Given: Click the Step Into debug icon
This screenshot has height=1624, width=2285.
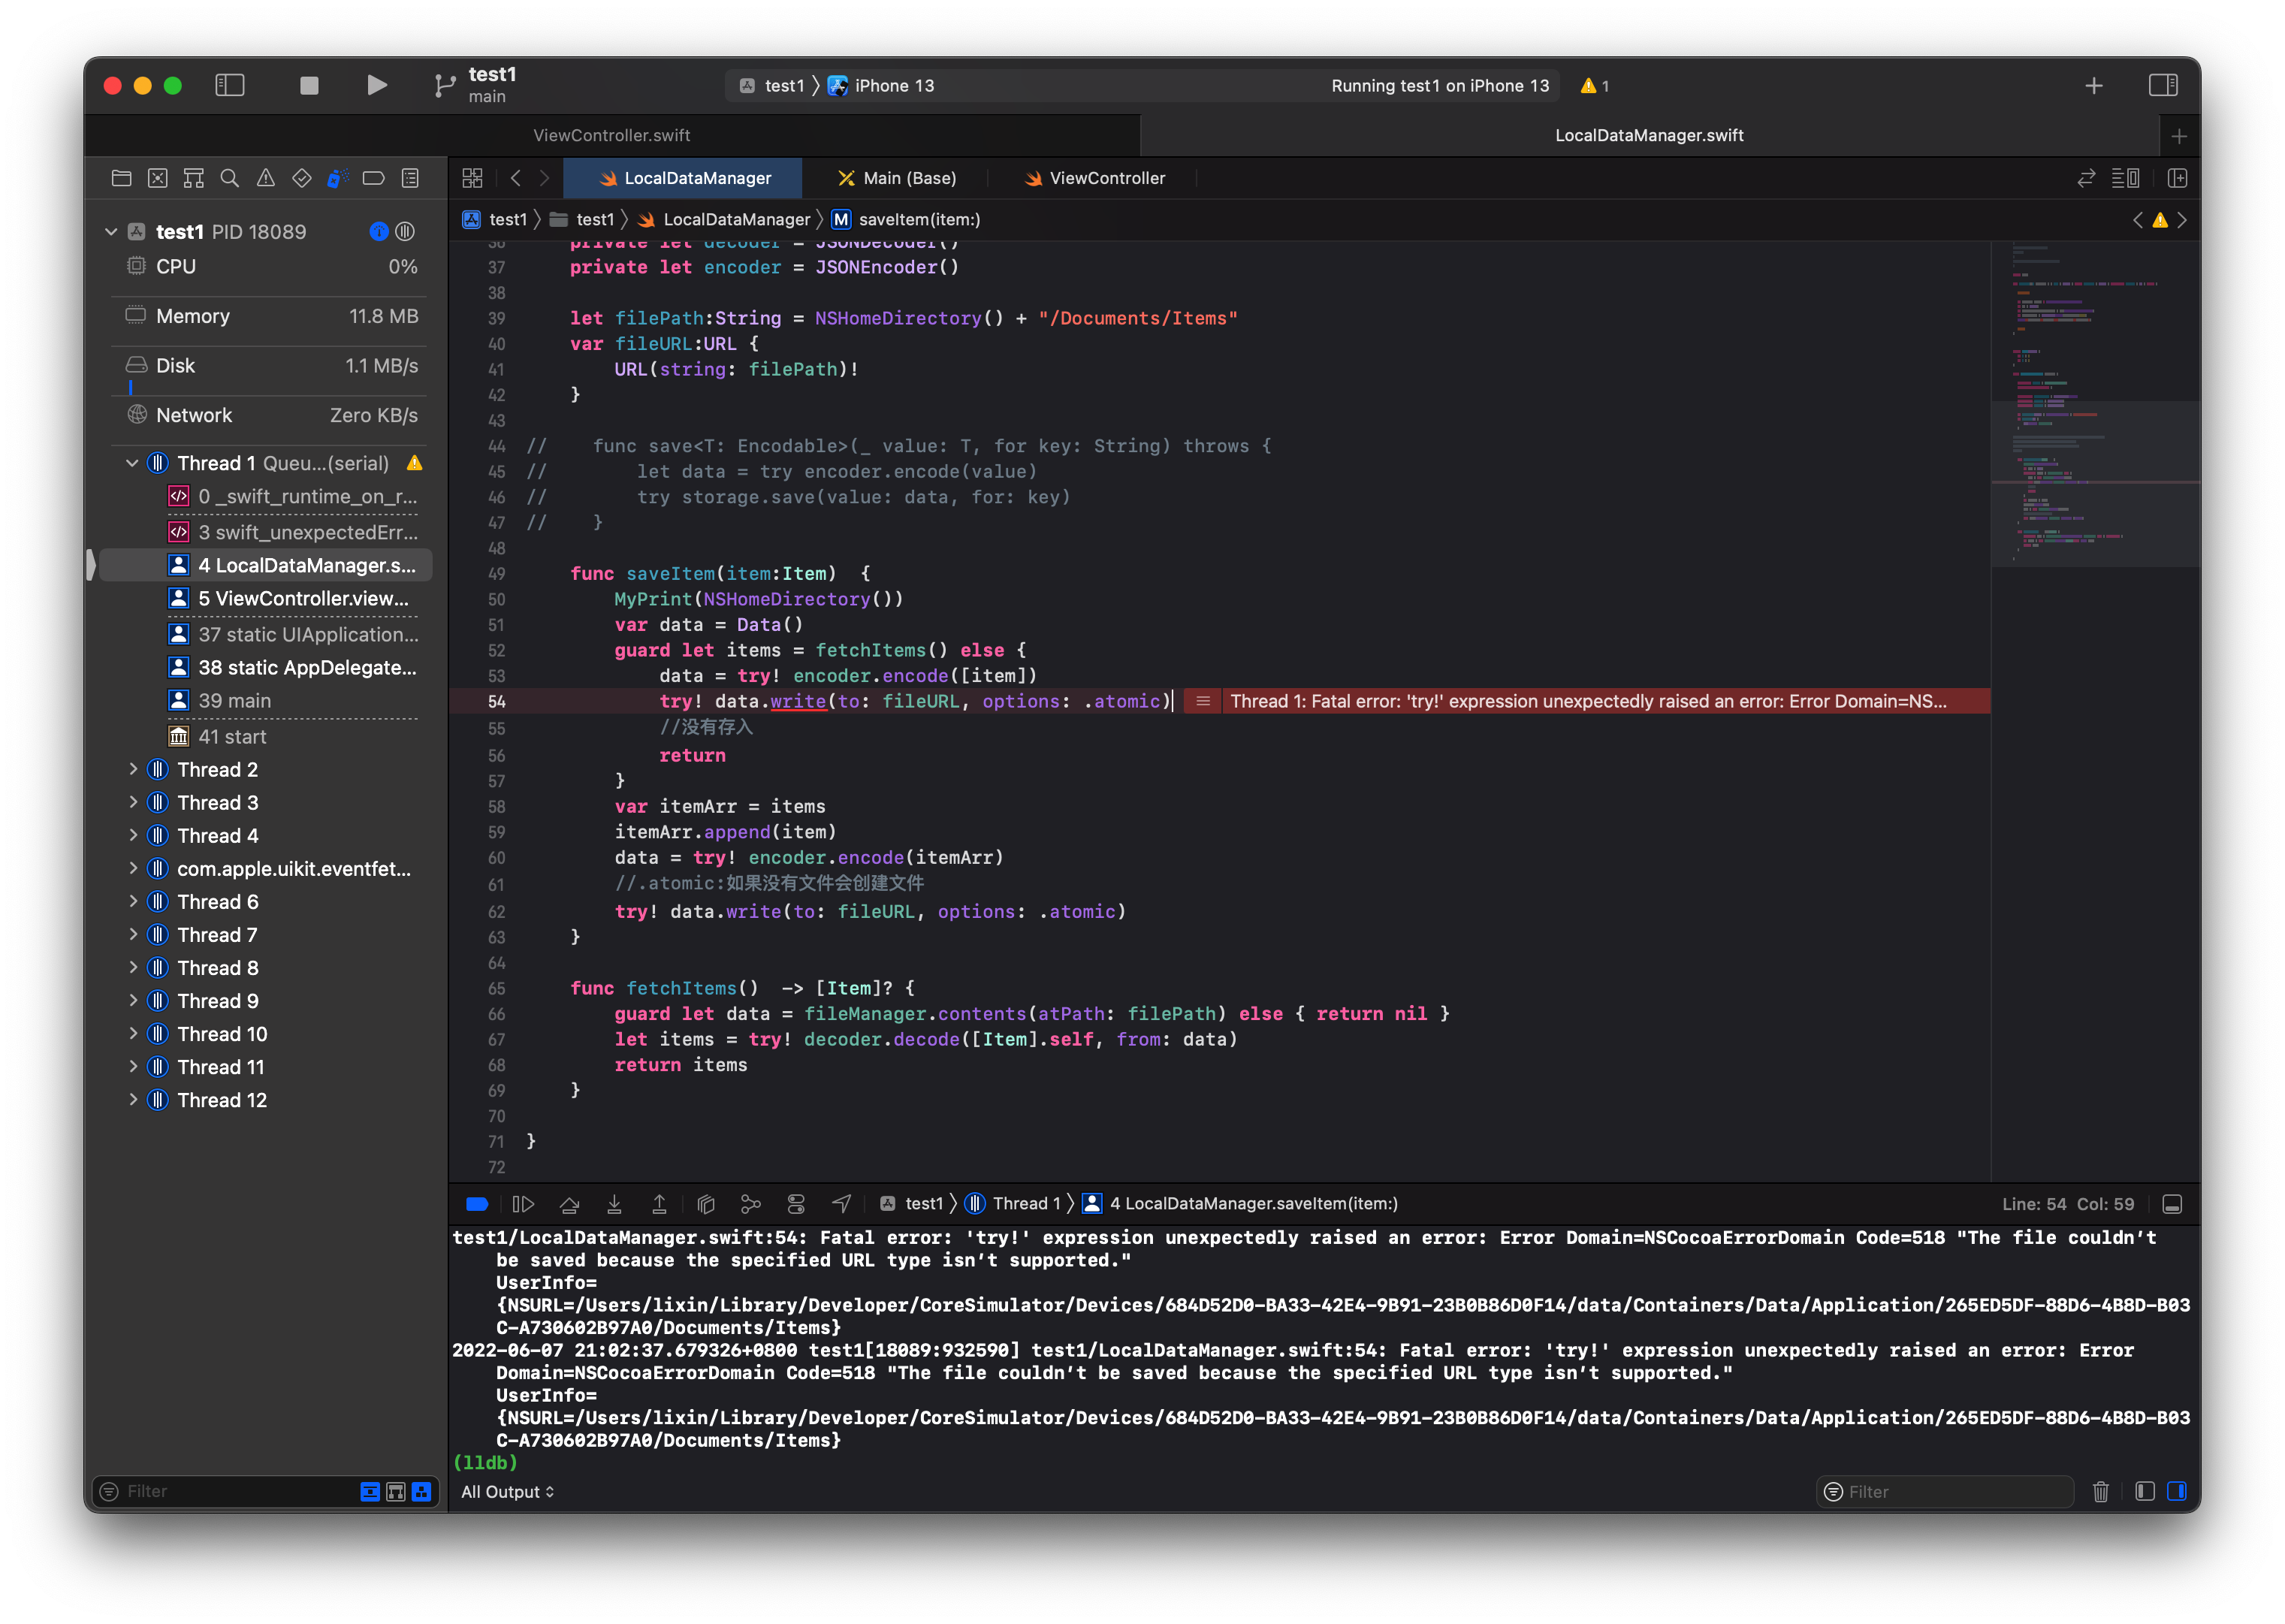Looking at the screenshot, I should tap(614, 1204).
